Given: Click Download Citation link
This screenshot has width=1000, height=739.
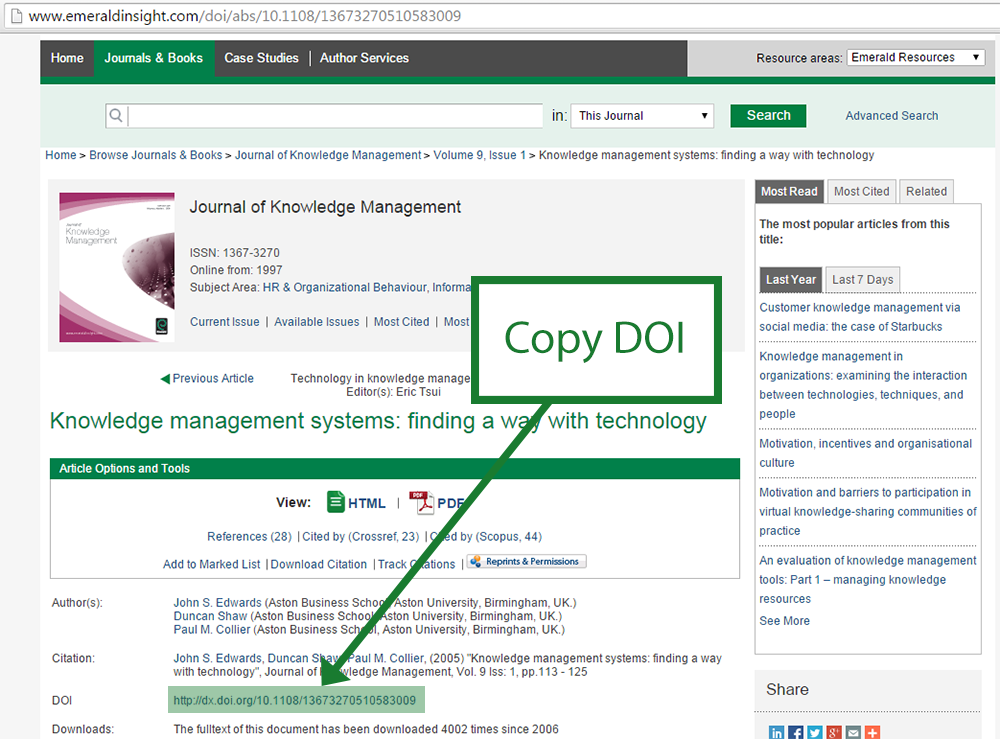Looking at the screenshot, I should point(319,564).
